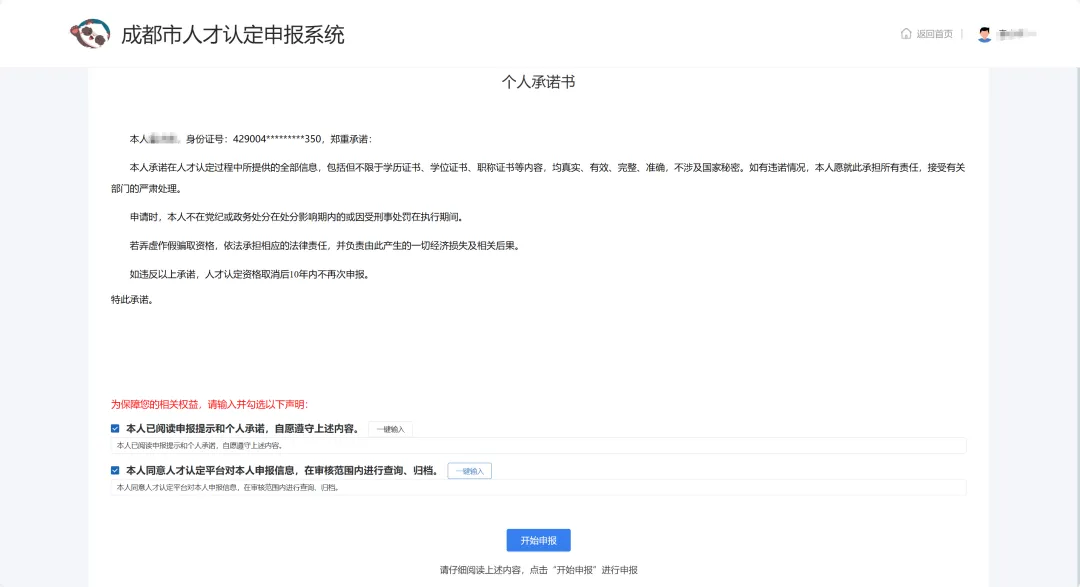The width and height of the screenshot is (1080, 587).
Task: Click paragraph 若弄虚作假骗取资格
Action: 324,246
